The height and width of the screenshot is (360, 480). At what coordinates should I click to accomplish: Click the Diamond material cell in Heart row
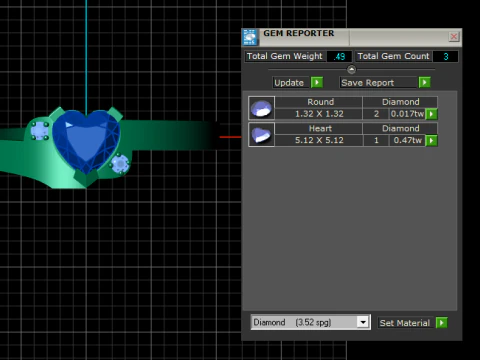point(400,128)
